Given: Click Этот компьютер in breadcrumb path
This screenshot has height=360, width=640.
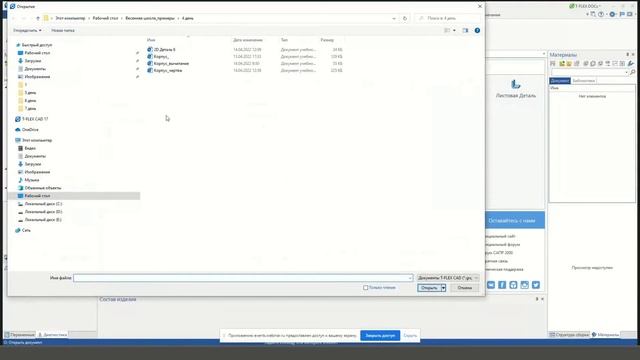Looking at the screenshot, I should pyautogui.click(x=70, y=18).
